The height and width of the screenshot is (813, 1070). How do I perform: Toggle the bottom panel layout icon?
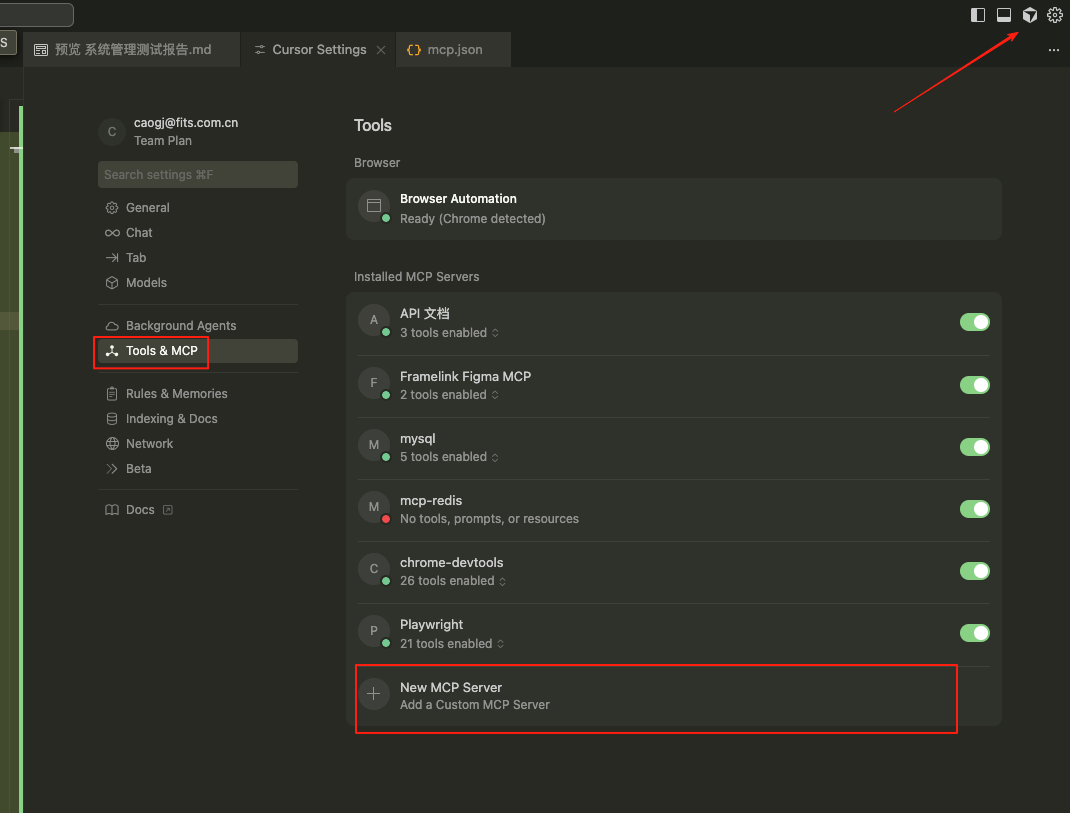click(x=1003, y=15)
